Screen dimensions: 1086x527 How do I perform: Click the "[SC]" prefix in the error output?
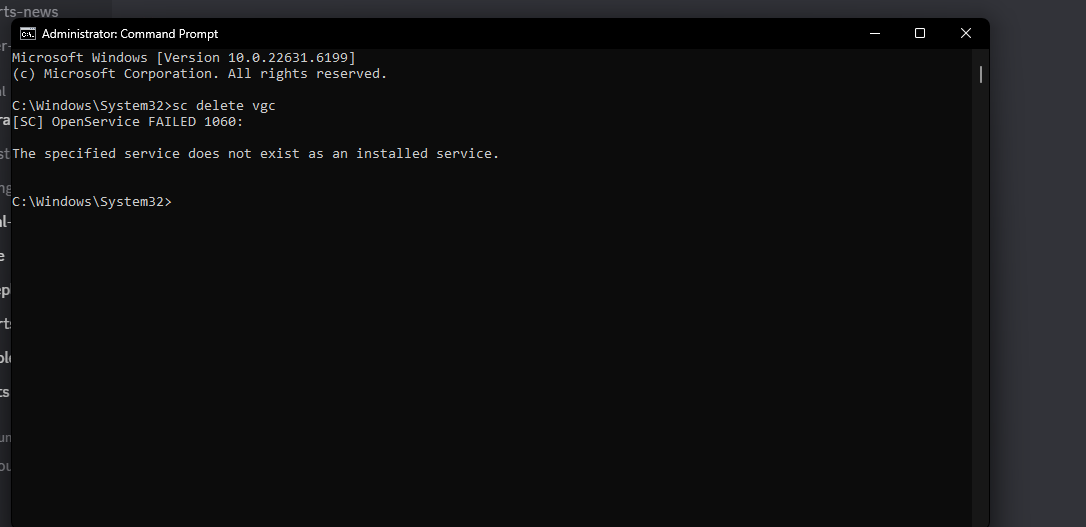pos(28,122)
